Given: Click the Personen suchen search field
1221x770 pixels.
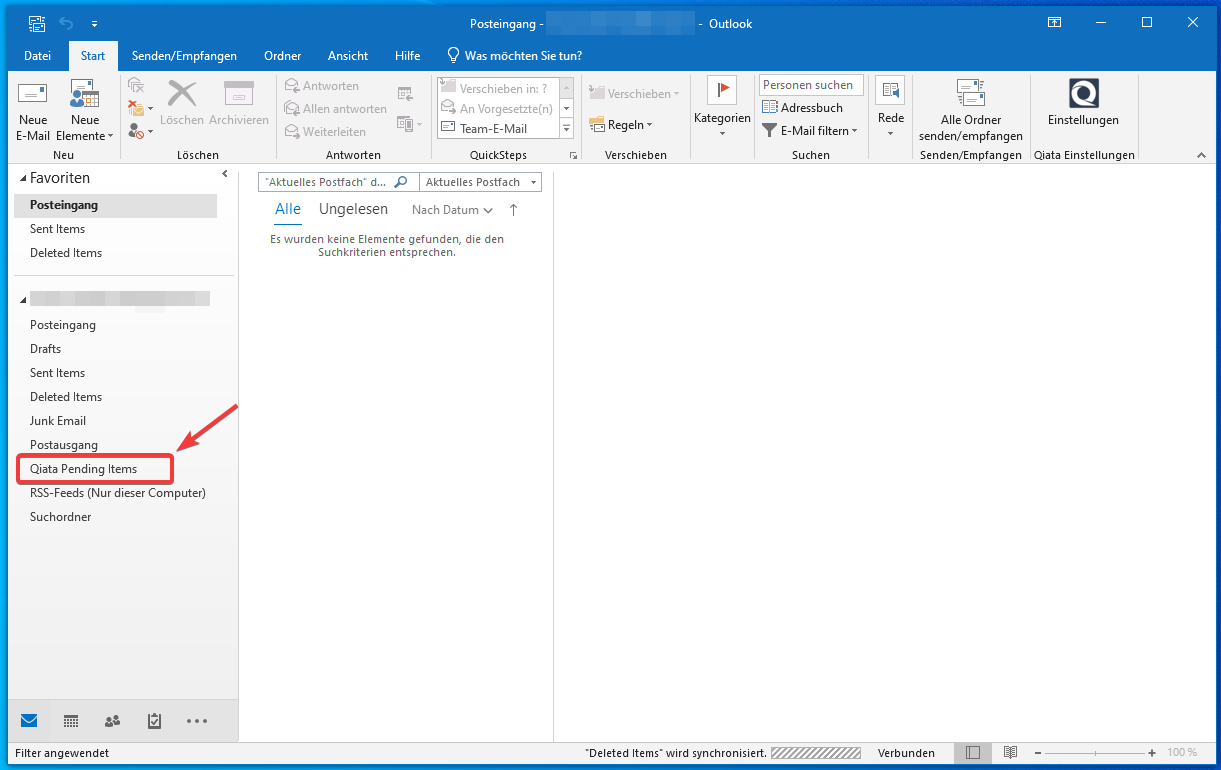Looking at the screenshot, I should (810, 85).
